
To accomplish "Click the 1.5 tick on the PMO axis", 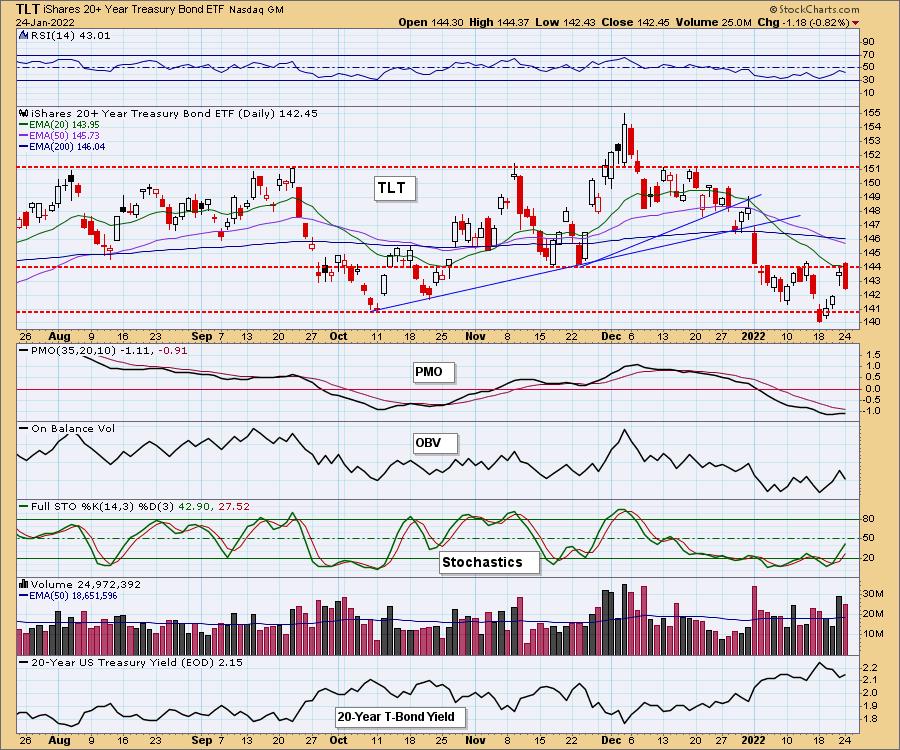I will pyautogui.click(x=873, y=354).
